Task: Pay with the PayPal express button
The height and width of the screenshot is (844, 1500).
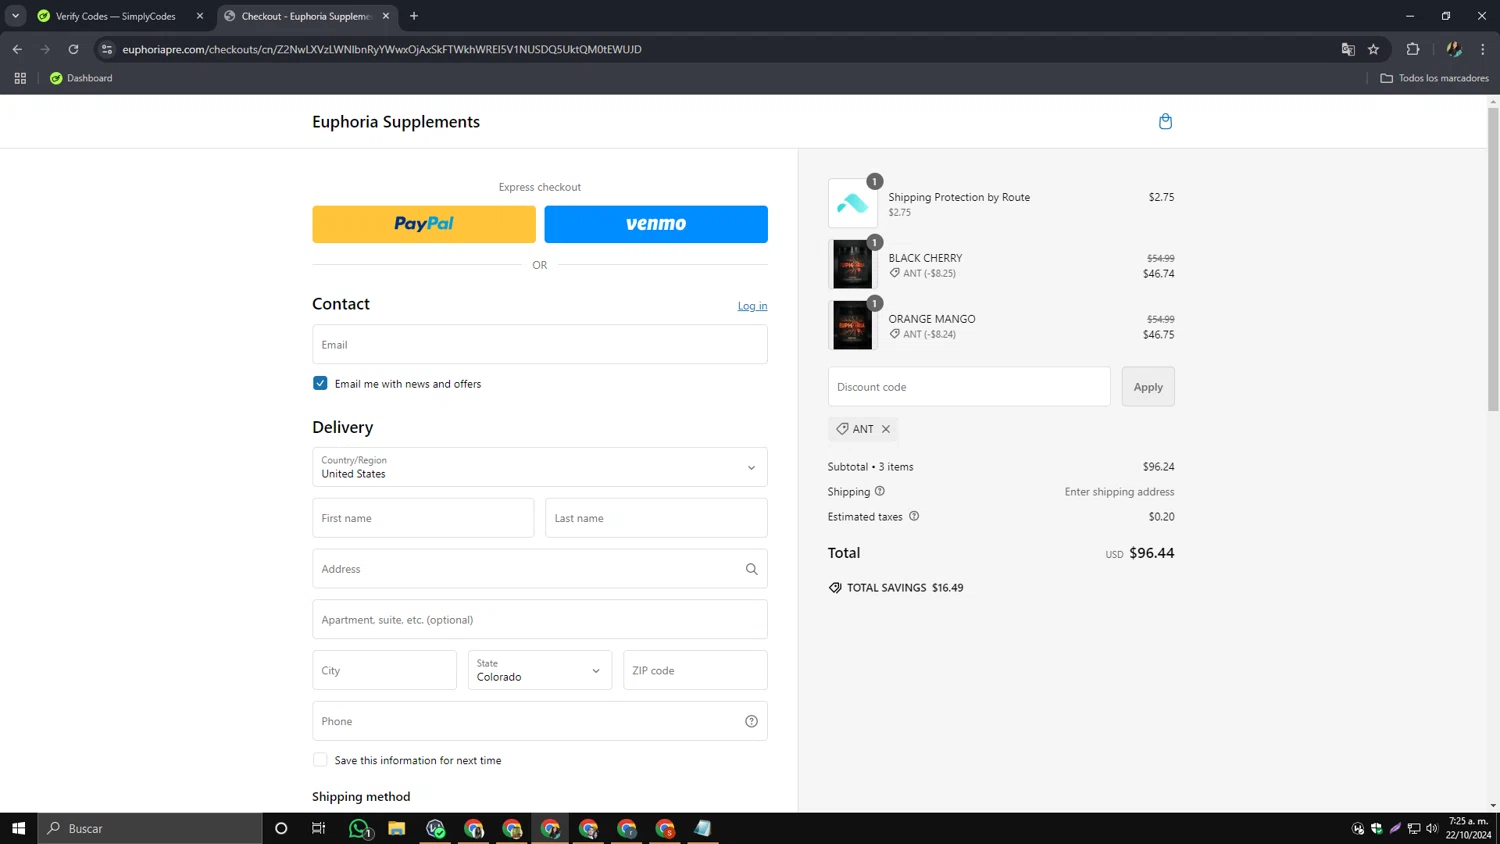Action: click(x=424, y=224)
